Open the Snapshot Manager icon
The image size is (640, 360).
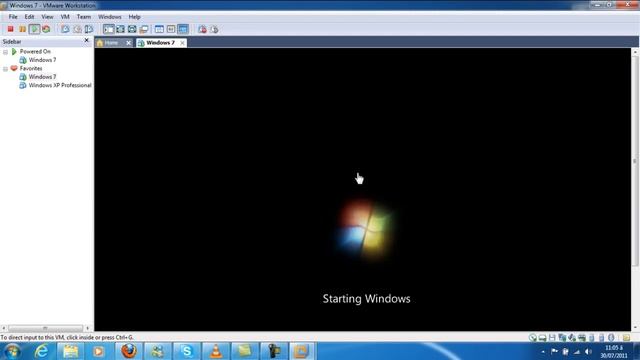tap(89, 29)
